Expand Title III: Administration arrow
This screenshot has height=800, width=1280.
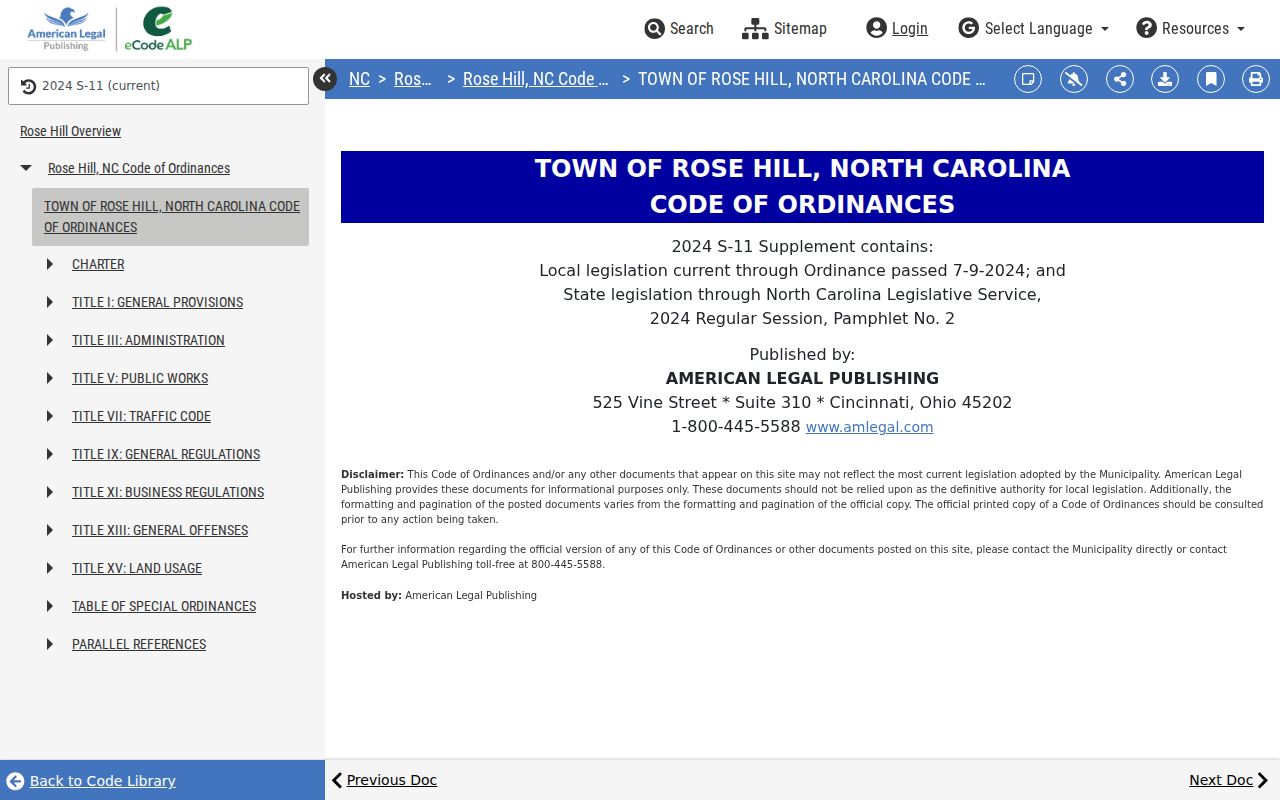[50, 340]
